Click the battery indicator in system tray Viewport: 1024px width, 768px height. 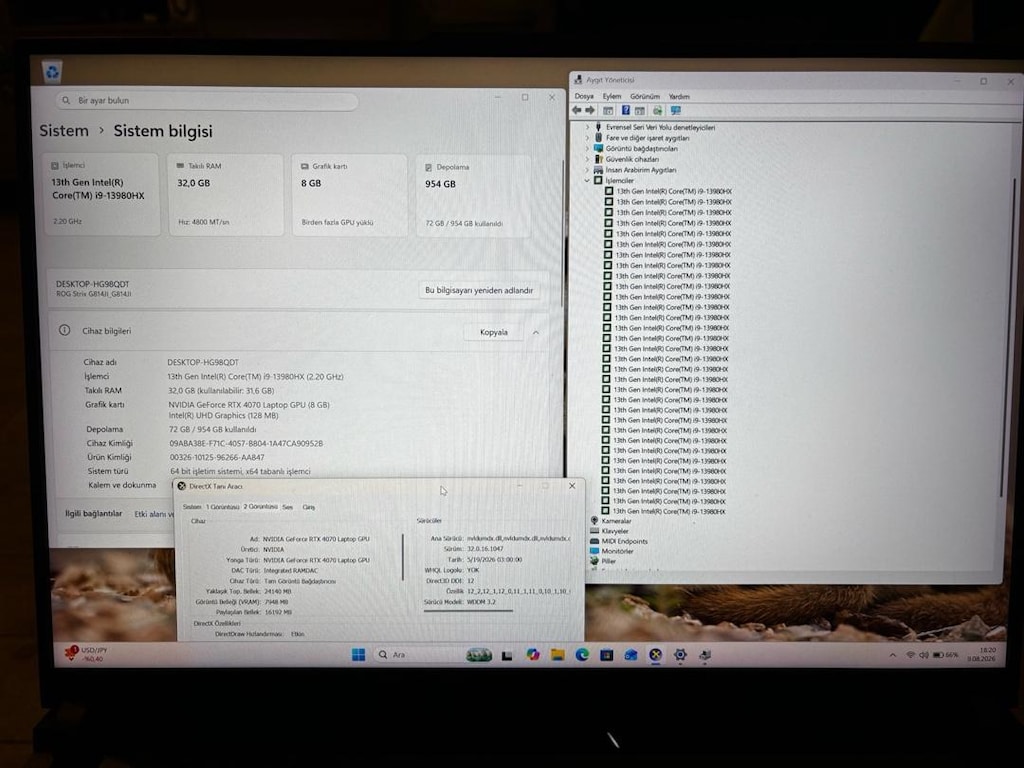tap(945, 654)
